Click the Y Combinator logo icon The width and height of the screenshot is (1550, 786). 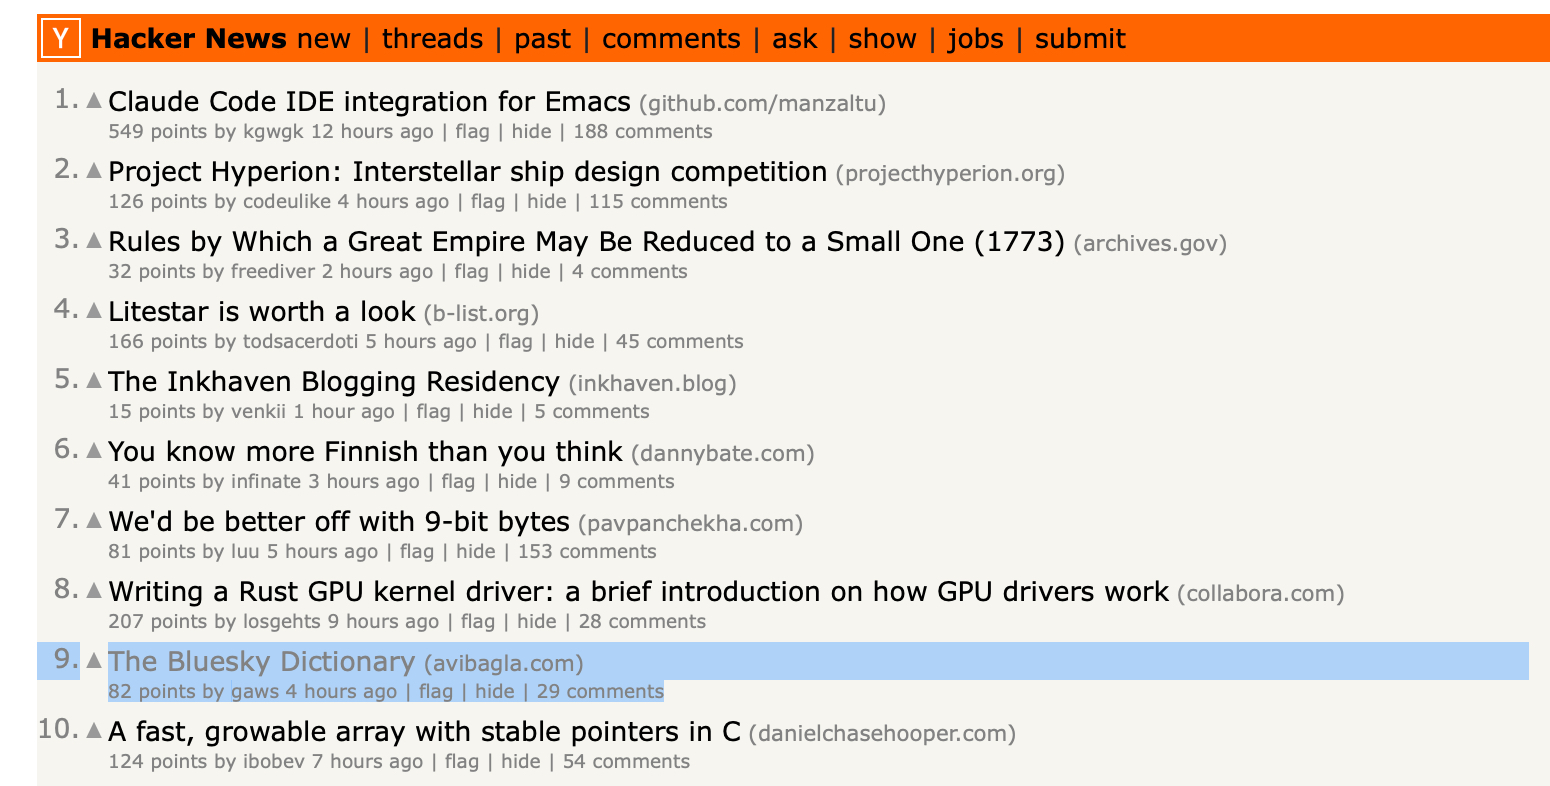pyautogui.click(x=61, y=39)
